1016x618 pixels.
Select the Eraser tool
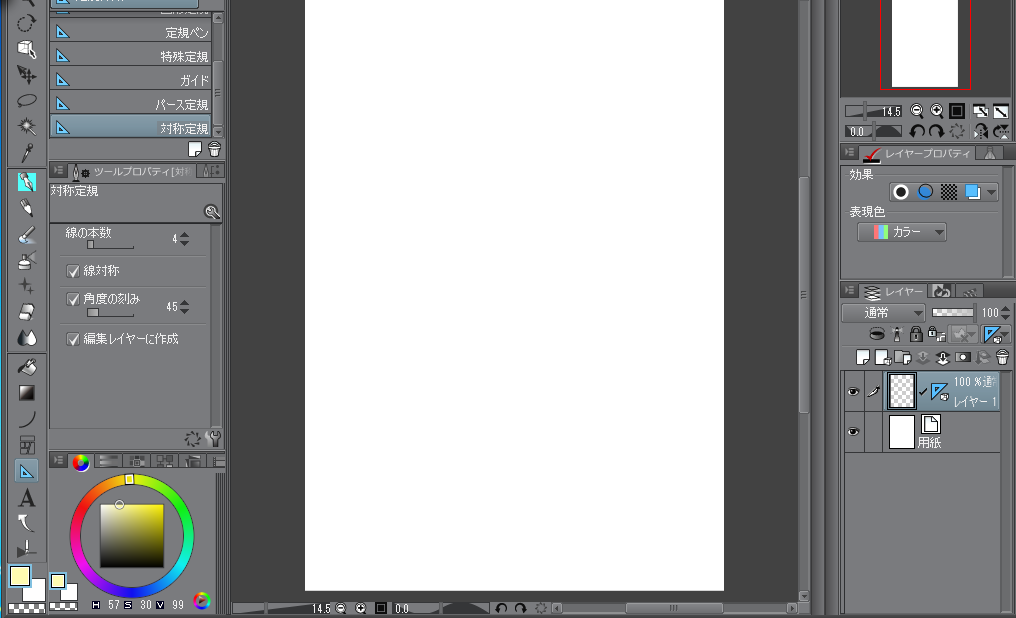tap(26, 312)
